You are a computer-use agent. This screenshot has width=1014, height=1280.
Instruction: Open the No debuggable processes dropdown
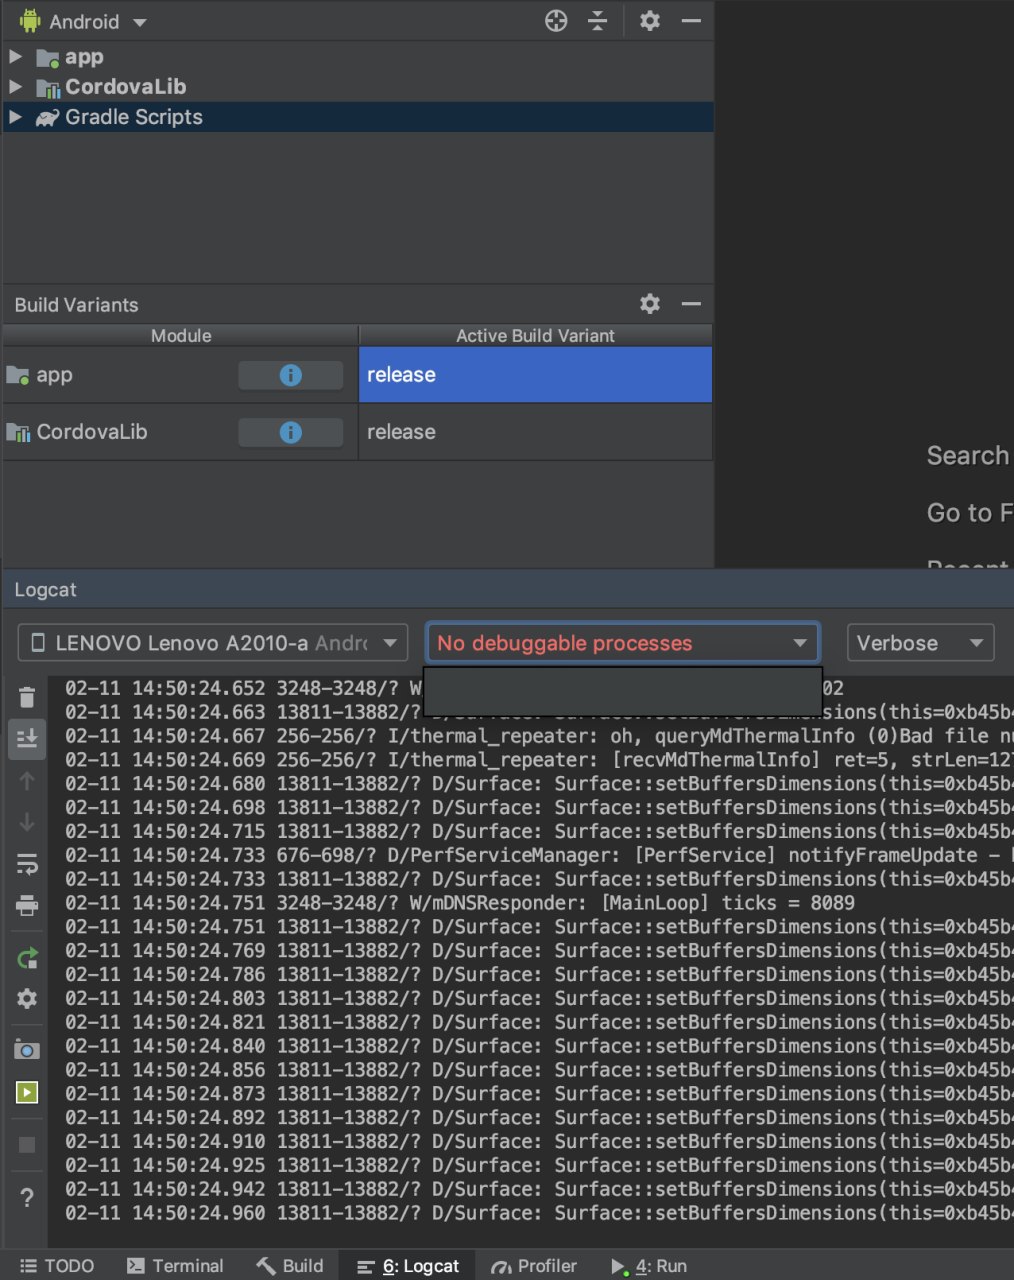click(x=622, y=643)
